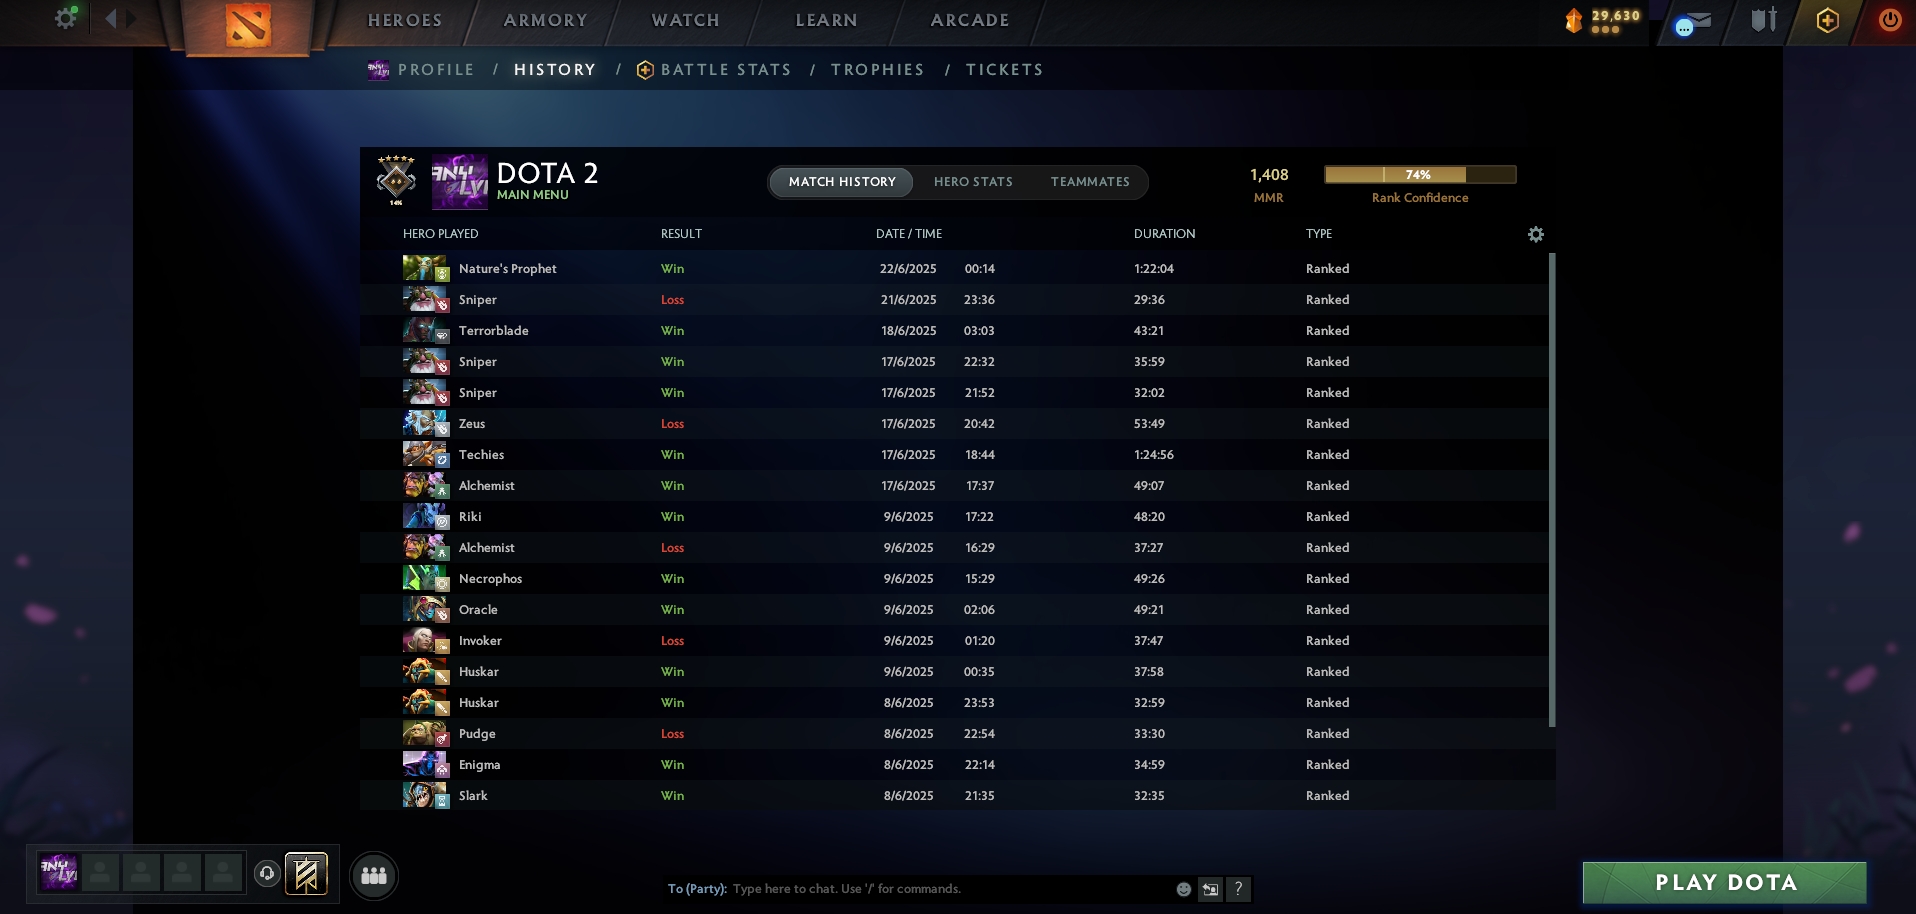
Task: Toggle the party voice headset icon
Action: [267, 874]
